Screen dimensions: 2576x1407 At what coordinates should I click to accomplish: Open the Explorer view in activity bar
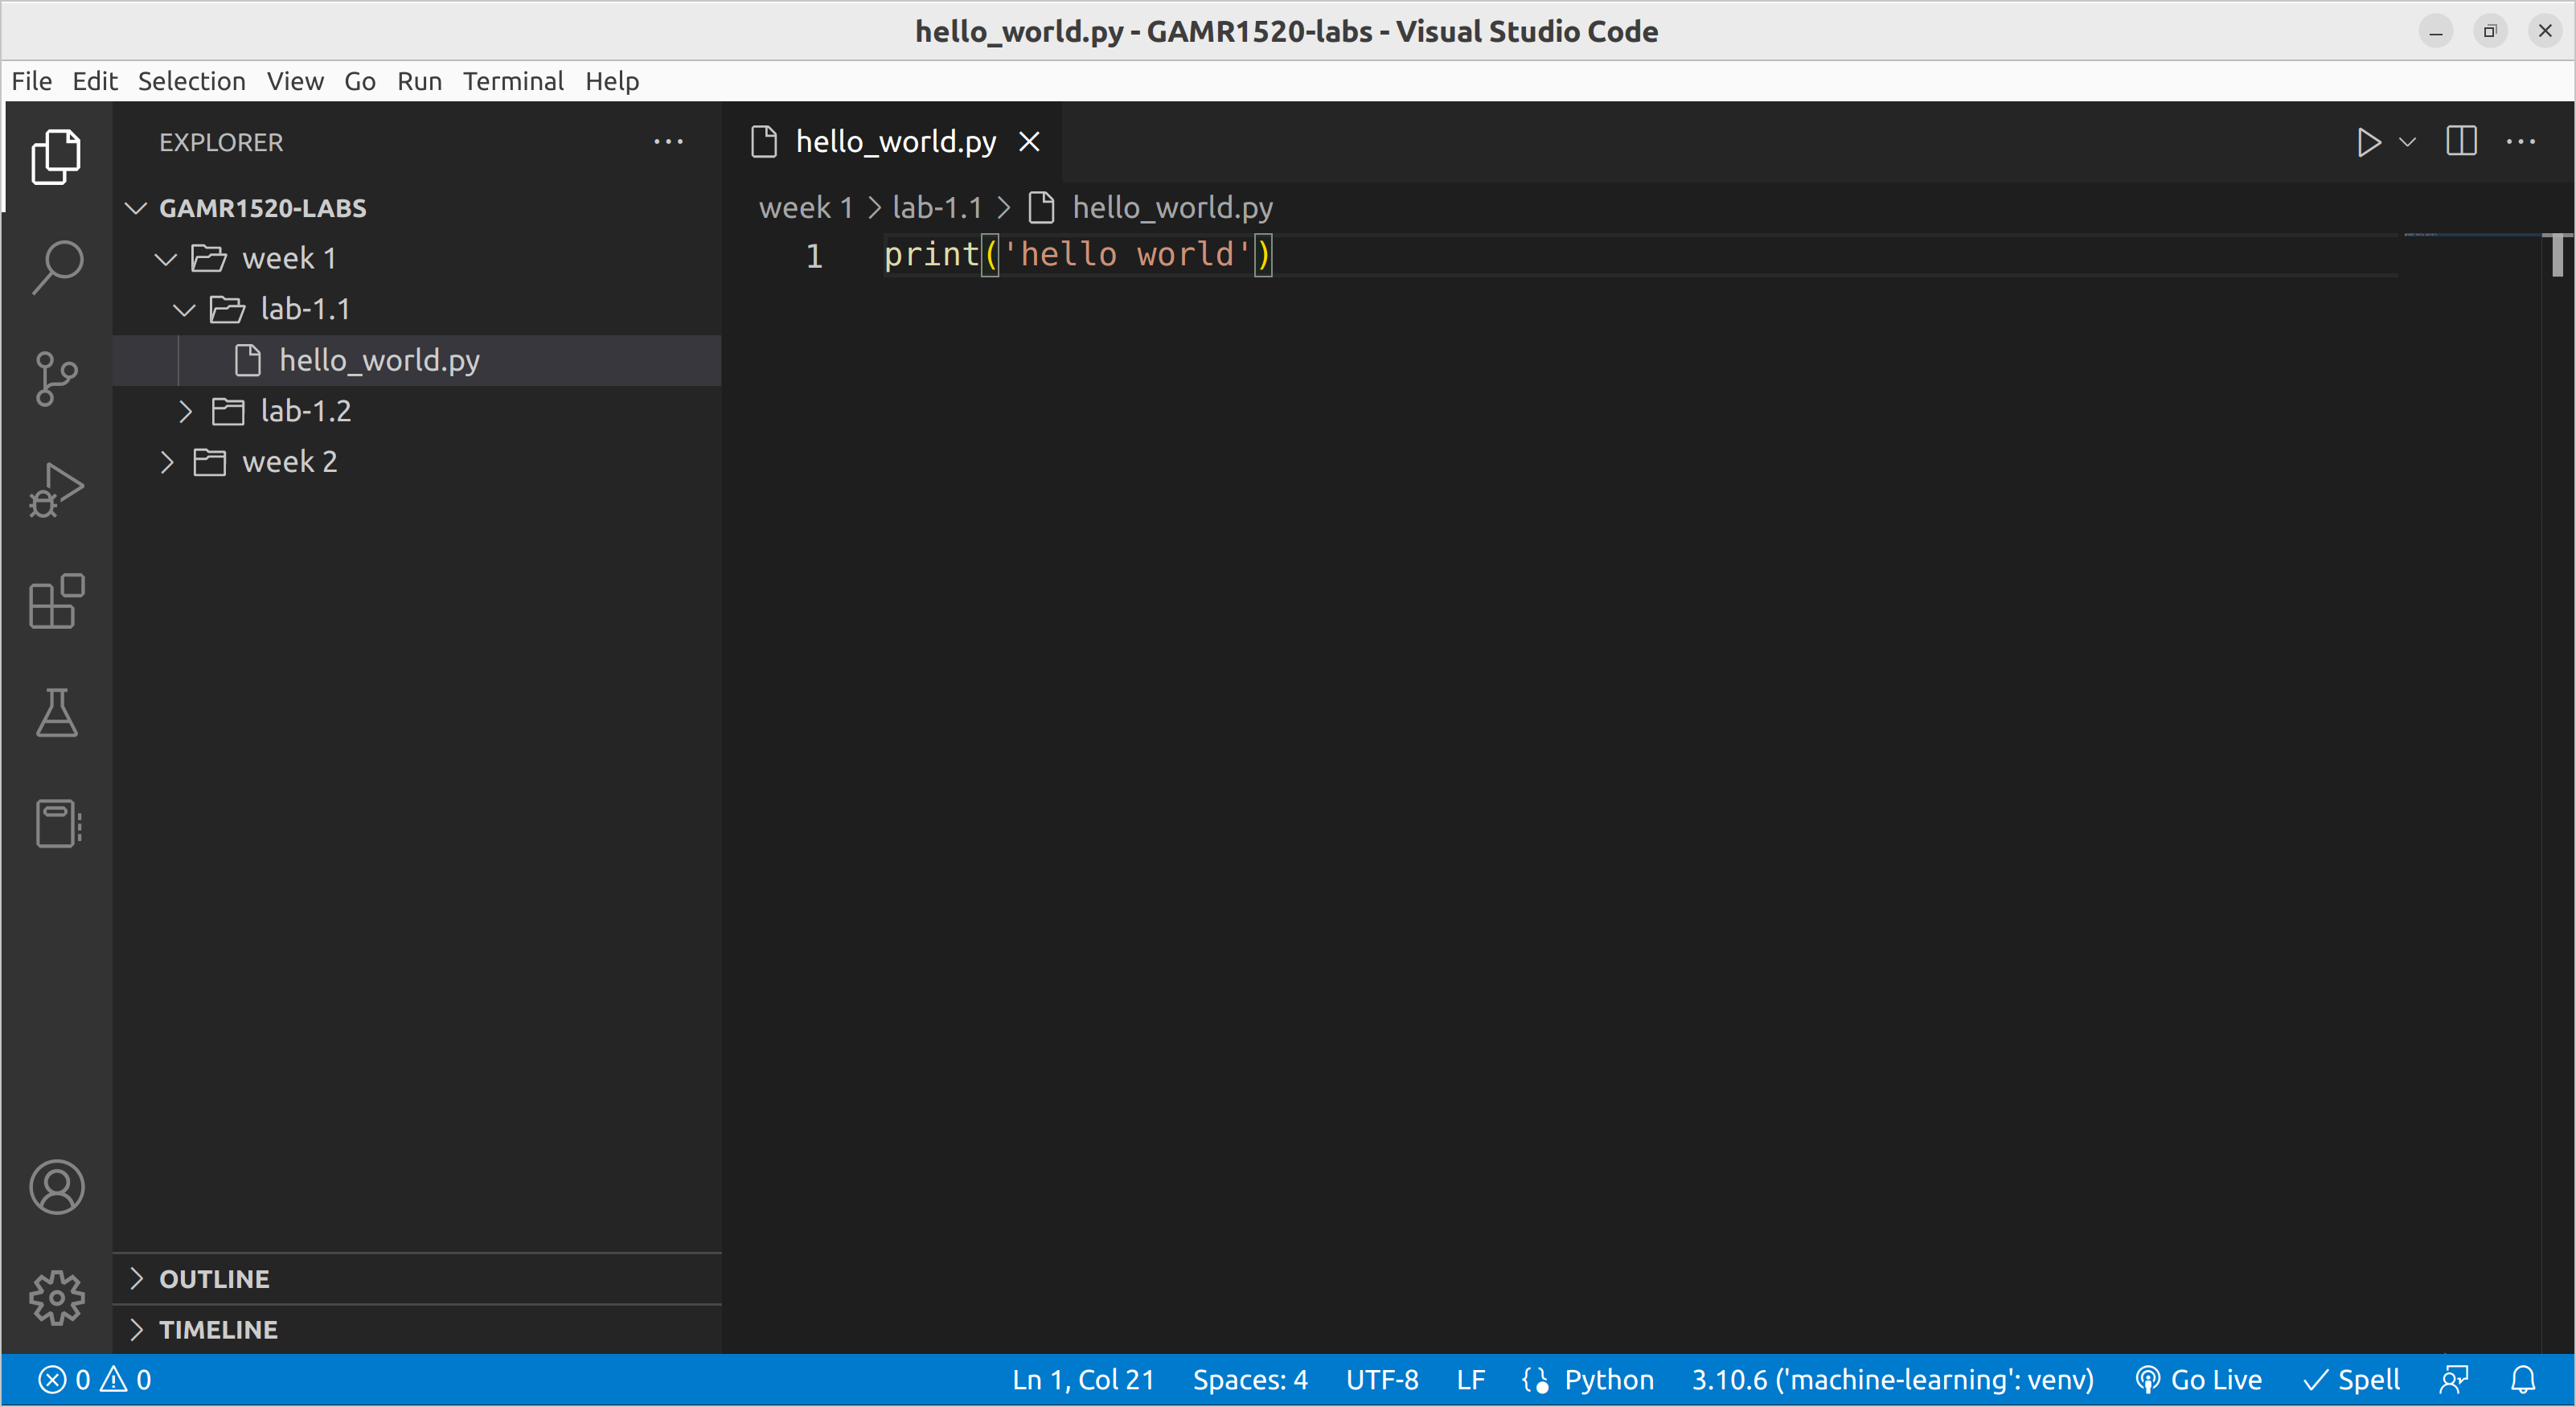tap(57, 157)
